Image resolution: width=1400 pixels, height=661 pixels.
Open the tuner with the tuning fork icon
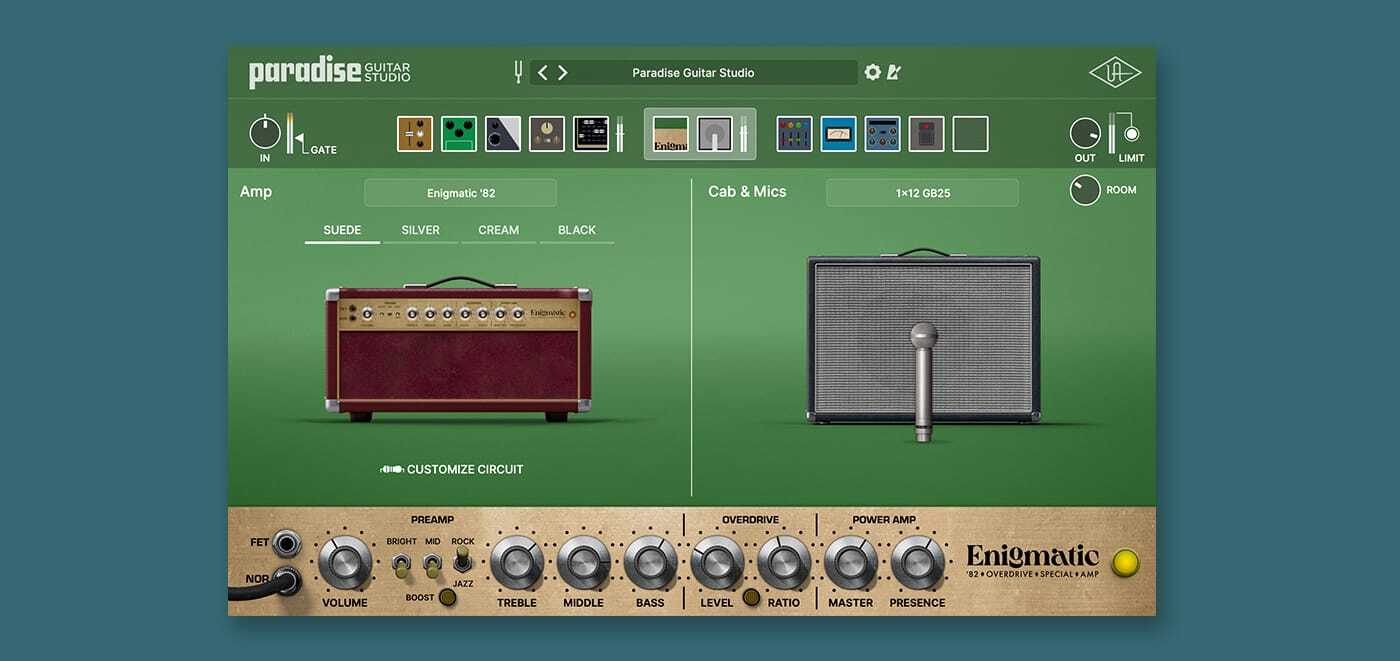519,72
